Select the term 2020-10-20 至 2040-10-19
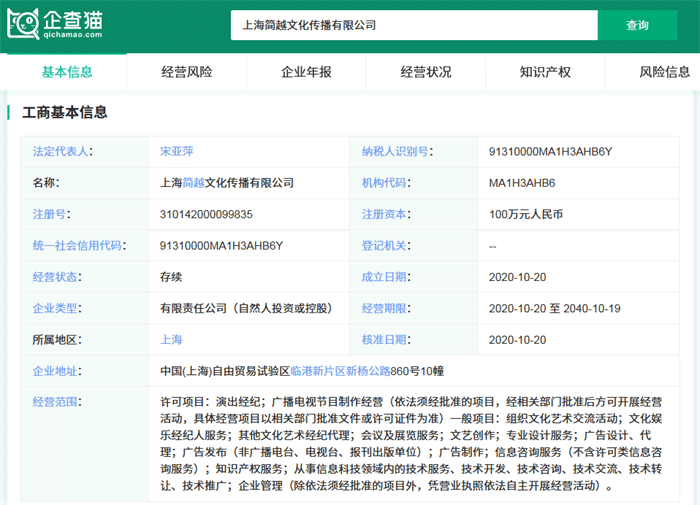This screenshot has height=505, width=700. pyautogui.click(x=554, y=309)
